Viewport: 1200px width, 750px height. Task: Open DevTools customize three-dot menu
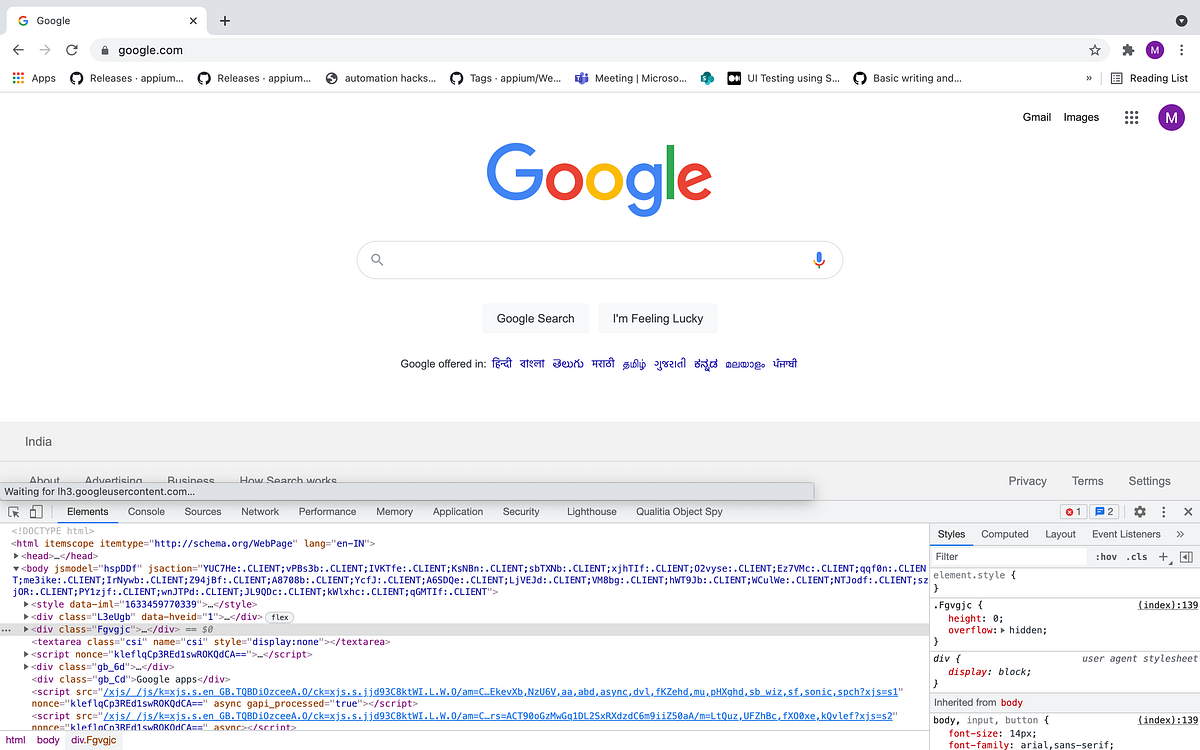1163,511
